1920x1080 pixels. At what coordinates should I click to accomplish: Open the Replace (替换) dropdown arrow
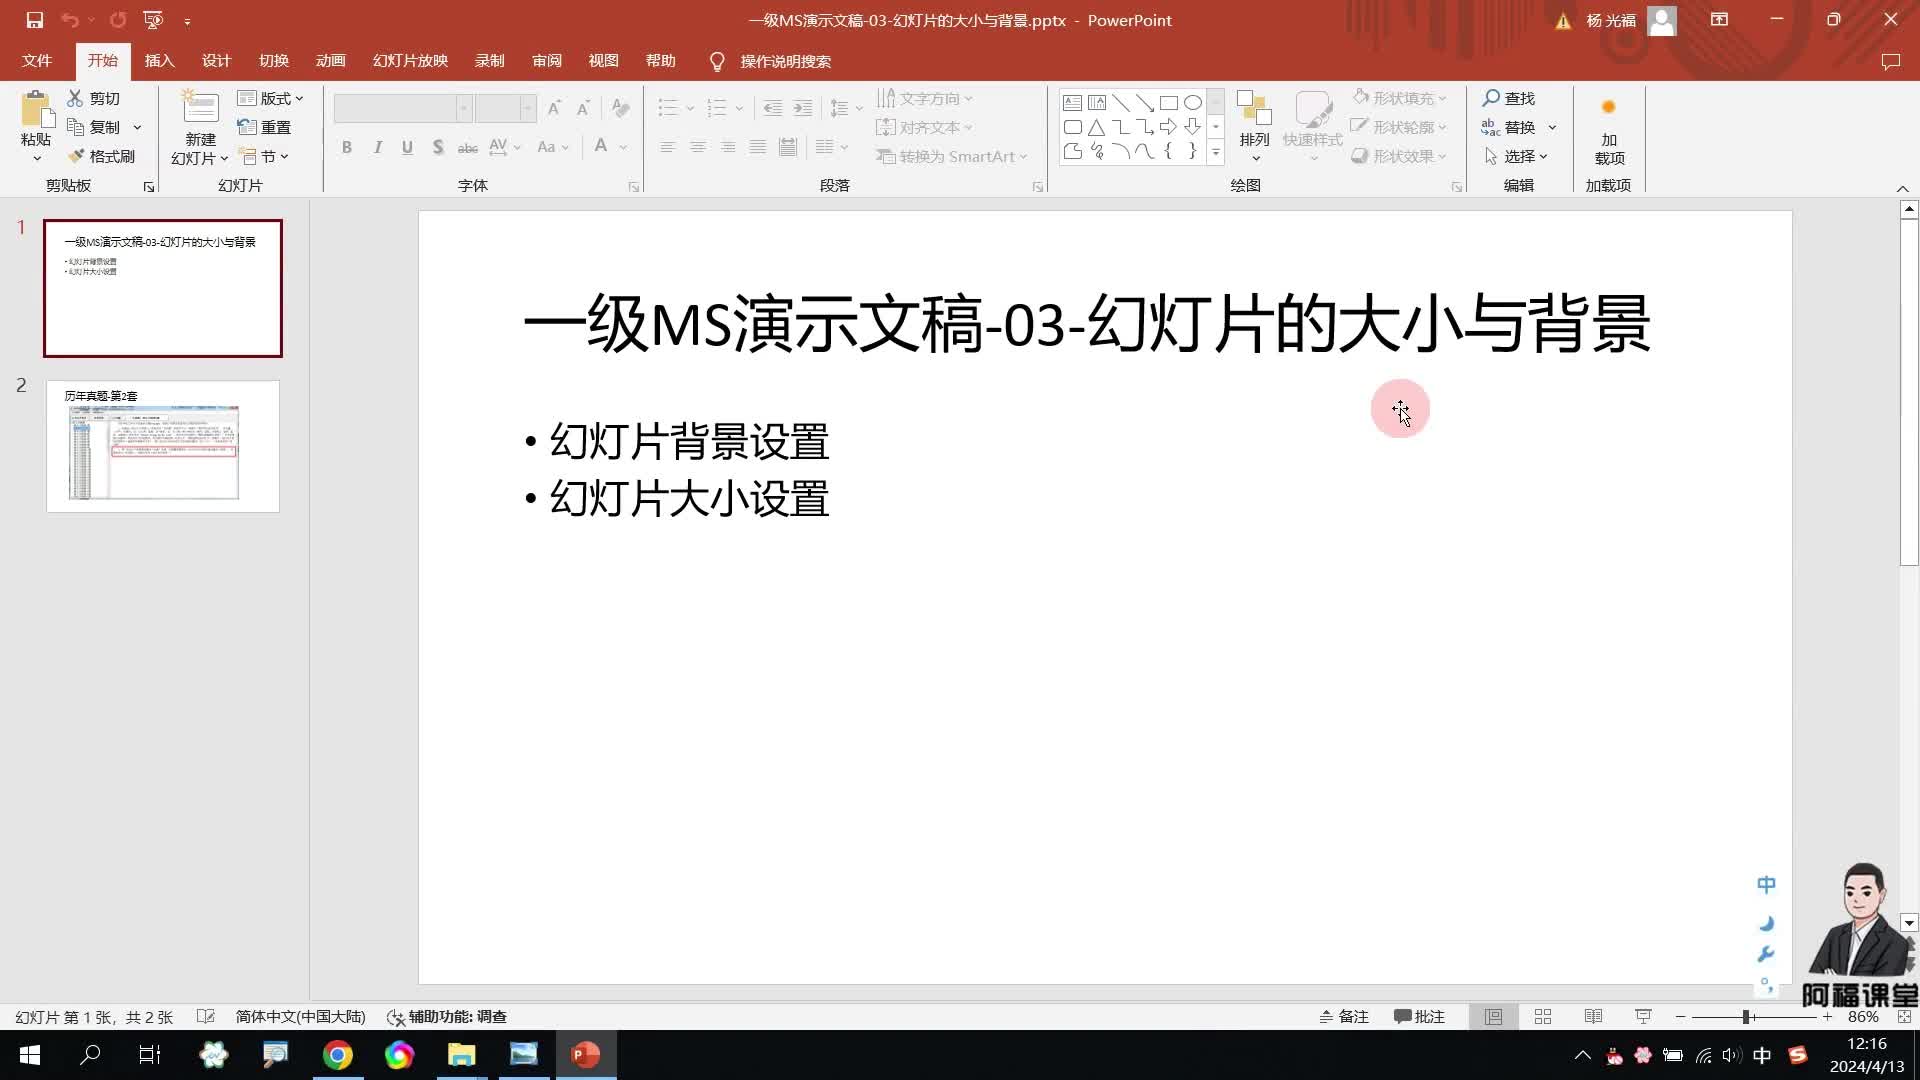click(1552, 127)
